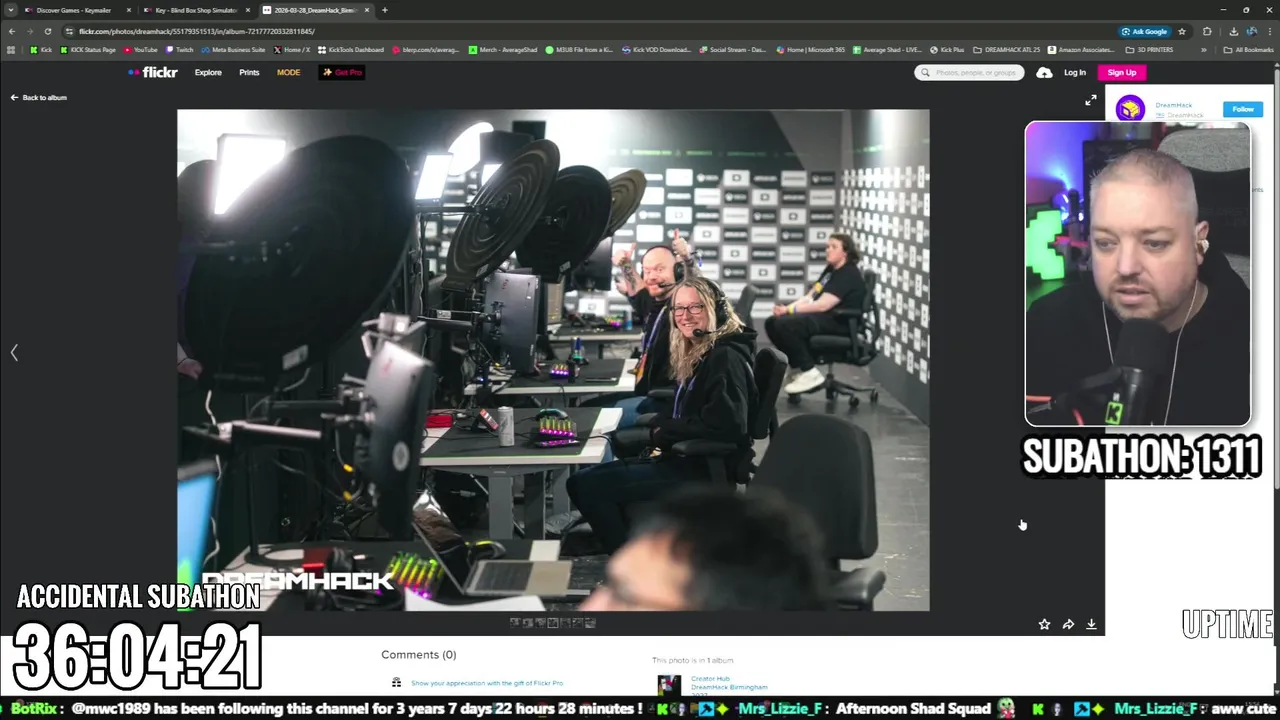Download the photo icon
This screenshot has height=720, width=1280.
(1091, 624)
